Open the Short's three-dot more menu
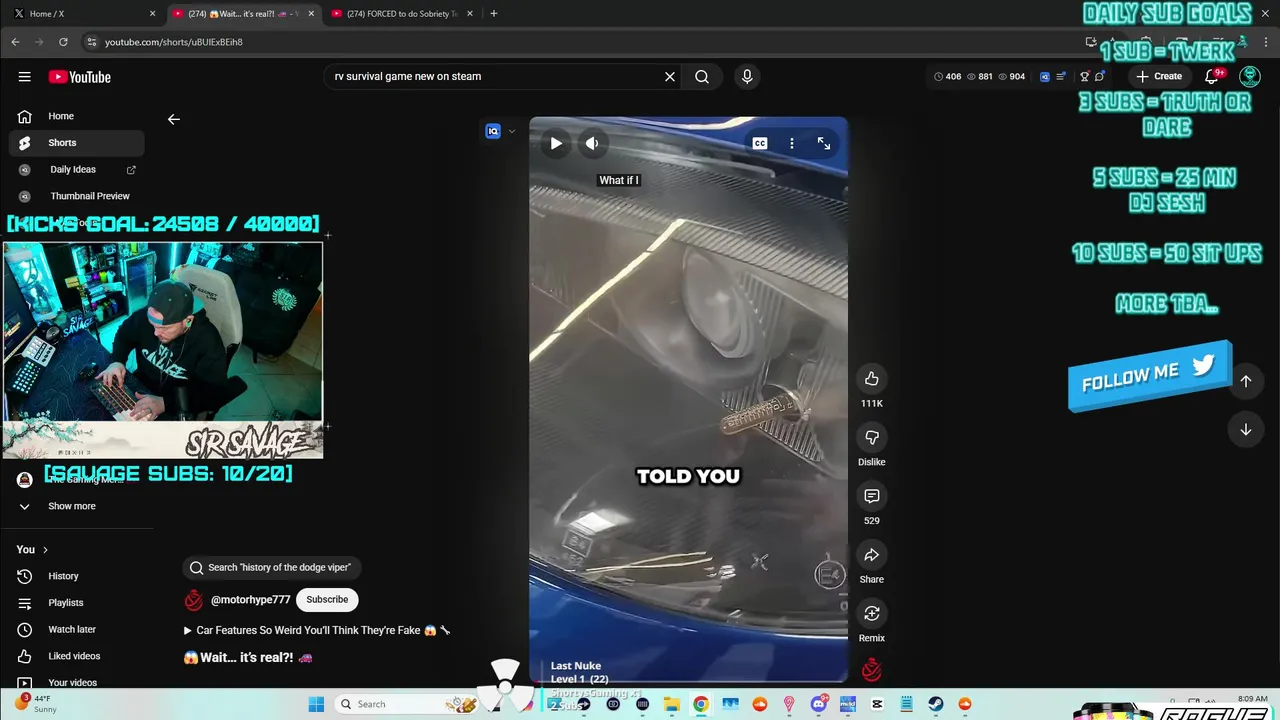Screen dimensions: 1280x720 pos(792,143)
